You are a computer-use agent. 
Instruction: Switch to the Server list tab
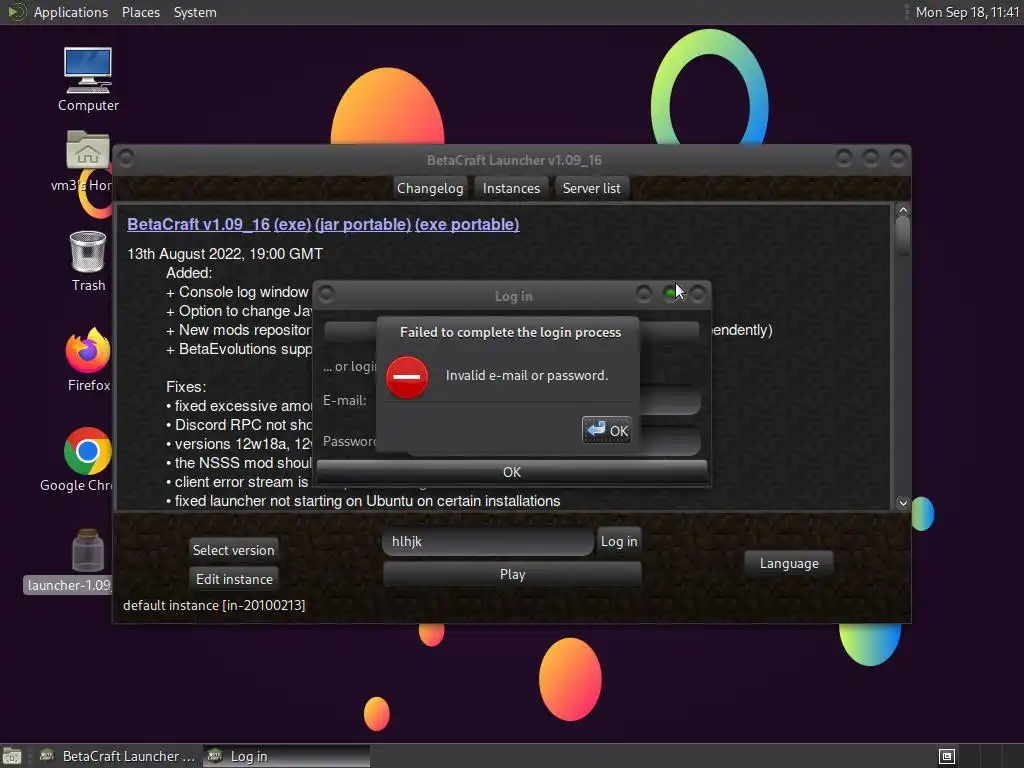pos(592,188)
